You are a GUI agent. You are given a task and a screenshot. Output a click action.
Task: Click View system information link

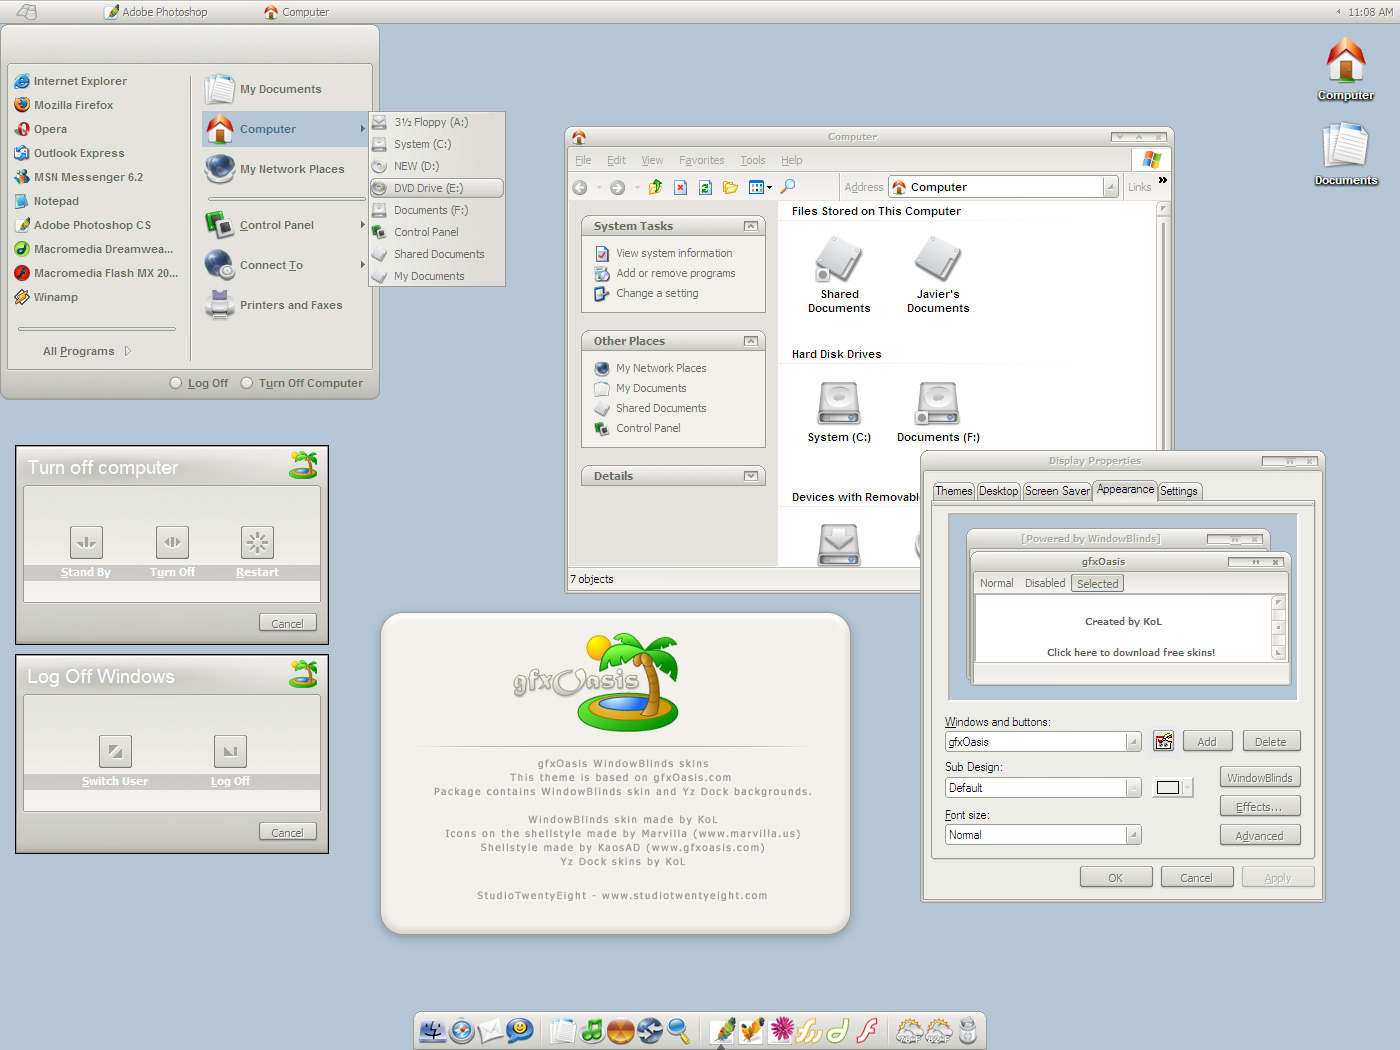(x=674, y=253)
